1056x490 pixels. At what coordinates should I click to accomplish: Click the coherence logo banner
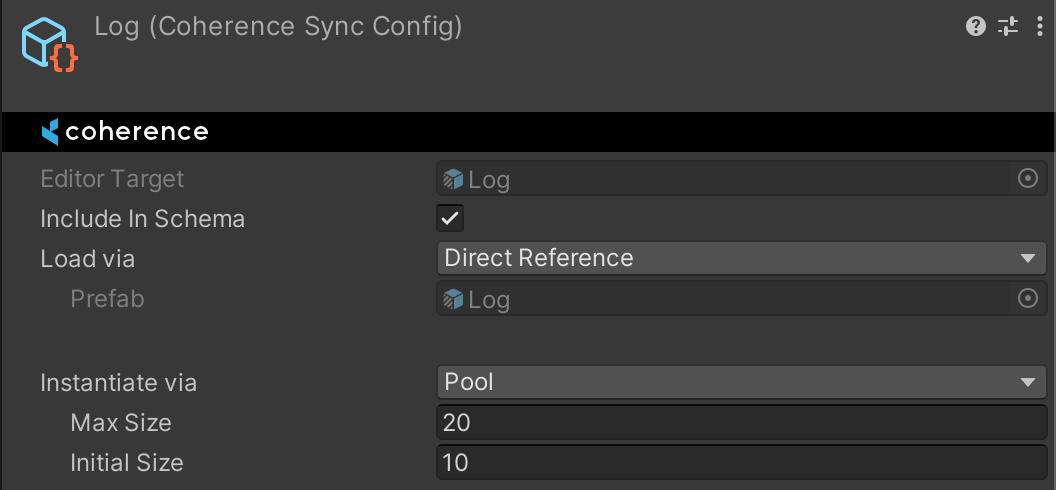[x=125, y=132]
